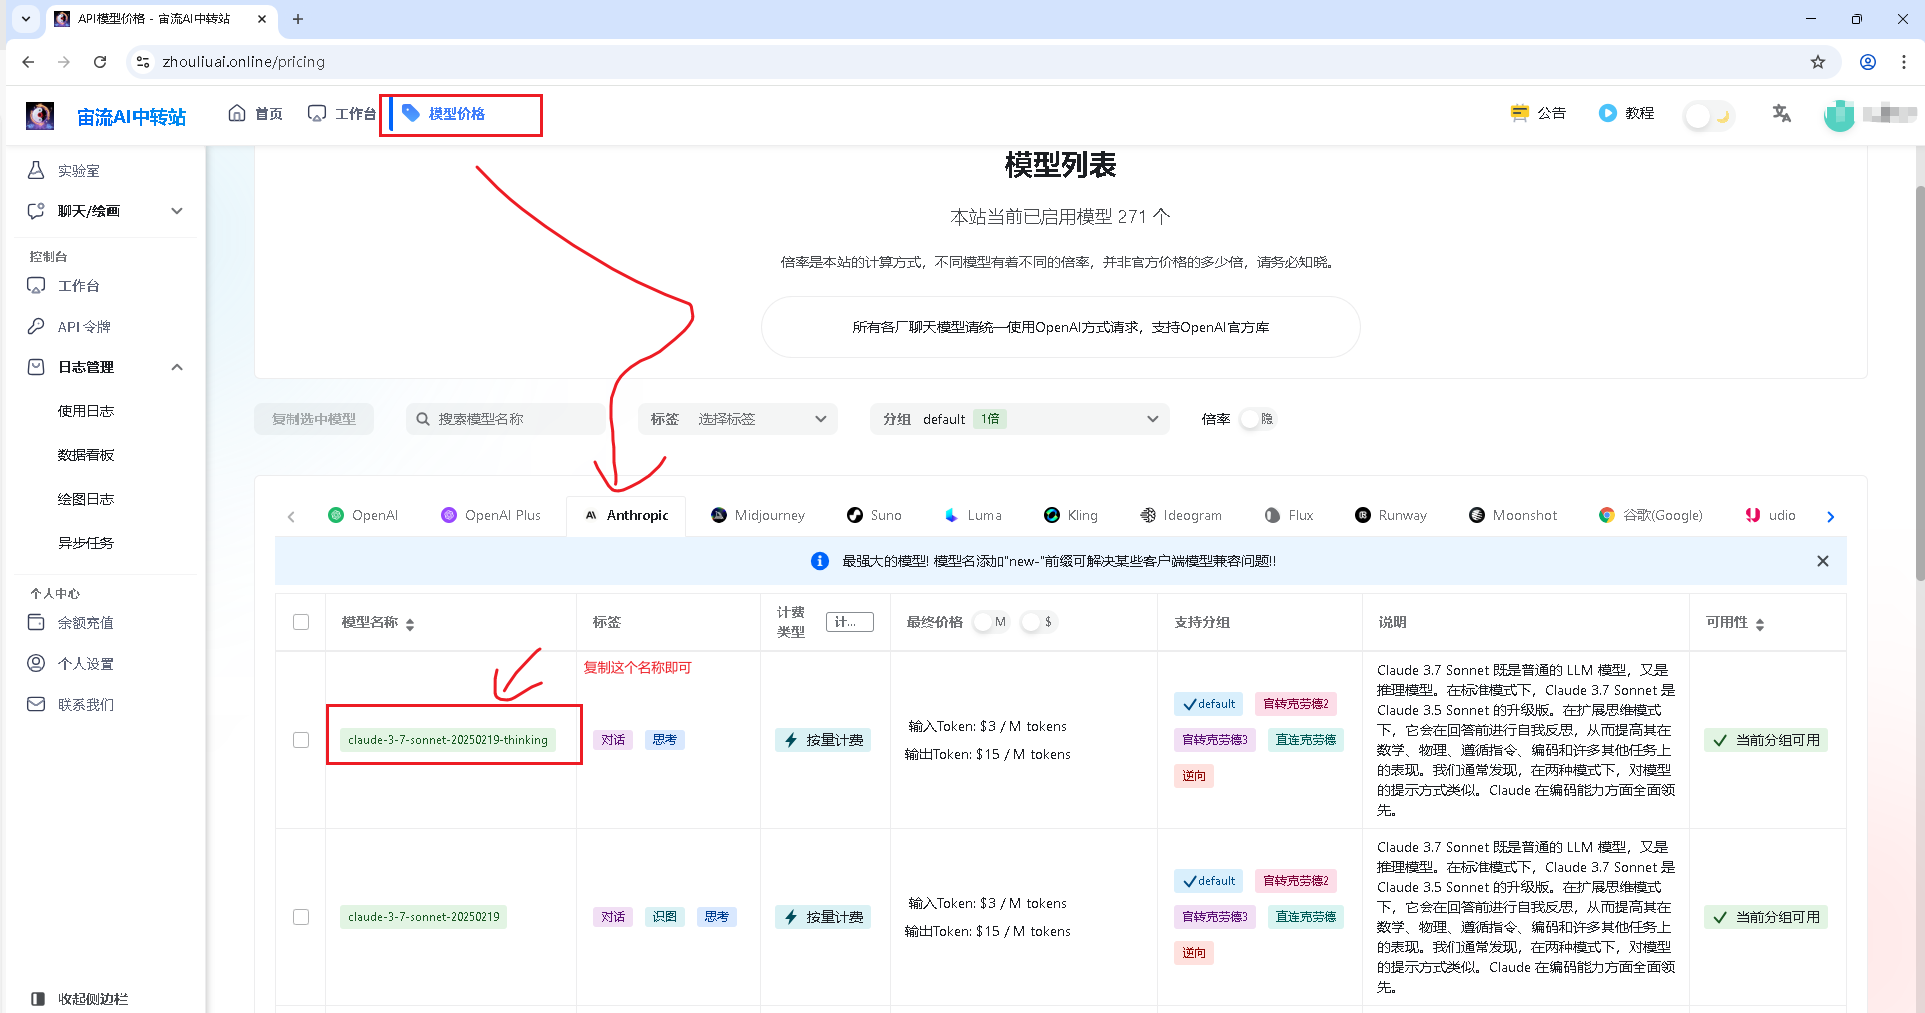Click the site logo avatar in header
The height and width of the screenshot is (1013, 1925).
[40, 116]
